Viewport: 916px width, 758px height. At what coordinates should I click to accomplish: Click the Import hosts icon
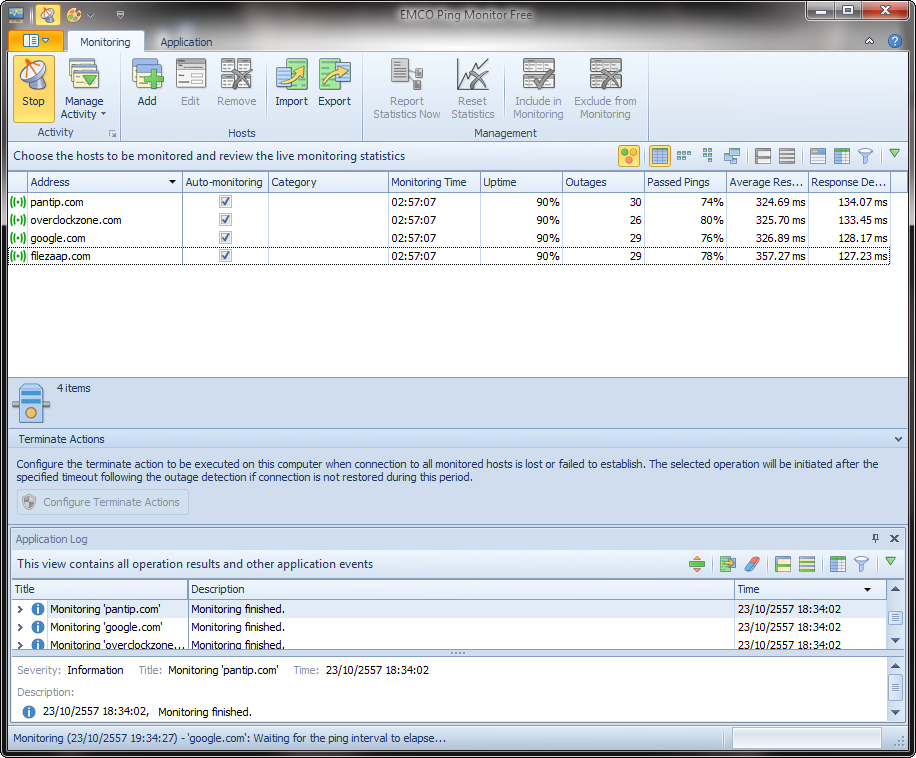click(291, 76)
